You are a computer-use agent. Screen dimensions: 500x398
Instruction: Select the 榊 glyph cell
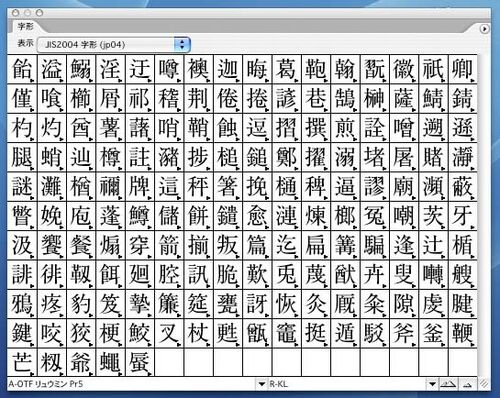point(375,98)
